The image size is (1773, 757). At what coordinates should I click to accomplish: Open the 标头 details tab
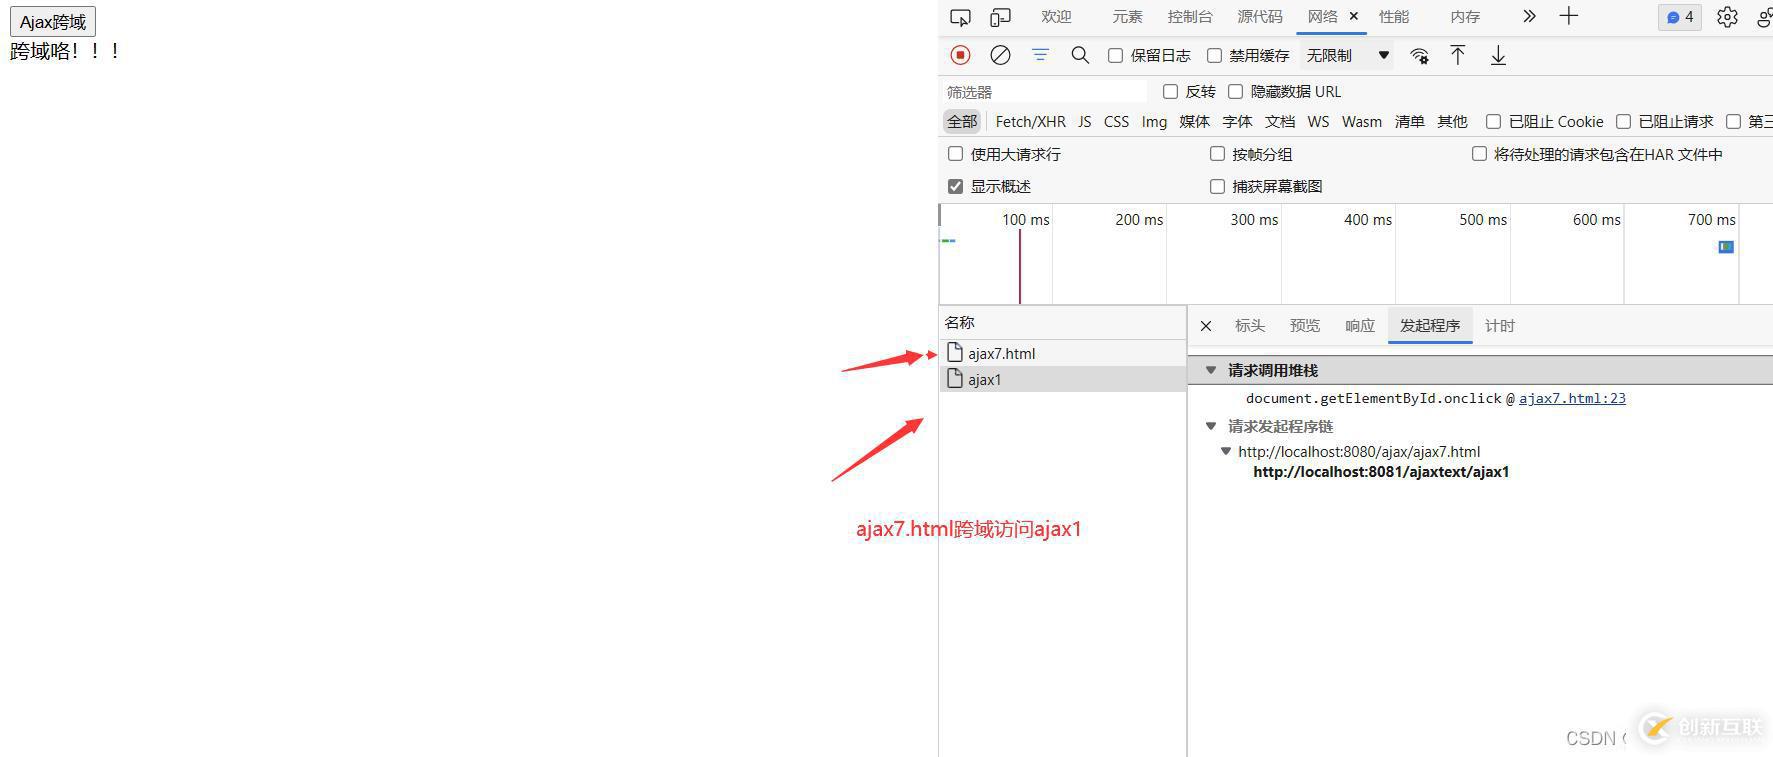[x=1250, y=326]
